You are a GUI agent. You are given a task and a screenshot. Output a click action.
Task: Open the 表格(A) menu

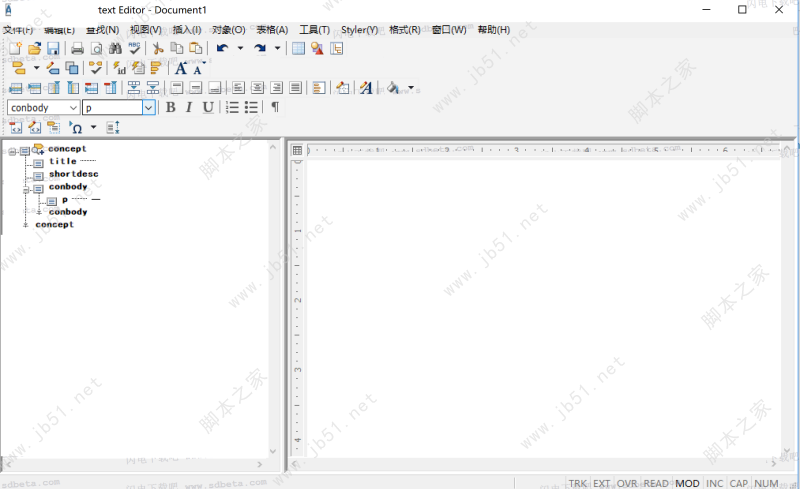pyautogui.click(x=272, y=30)
